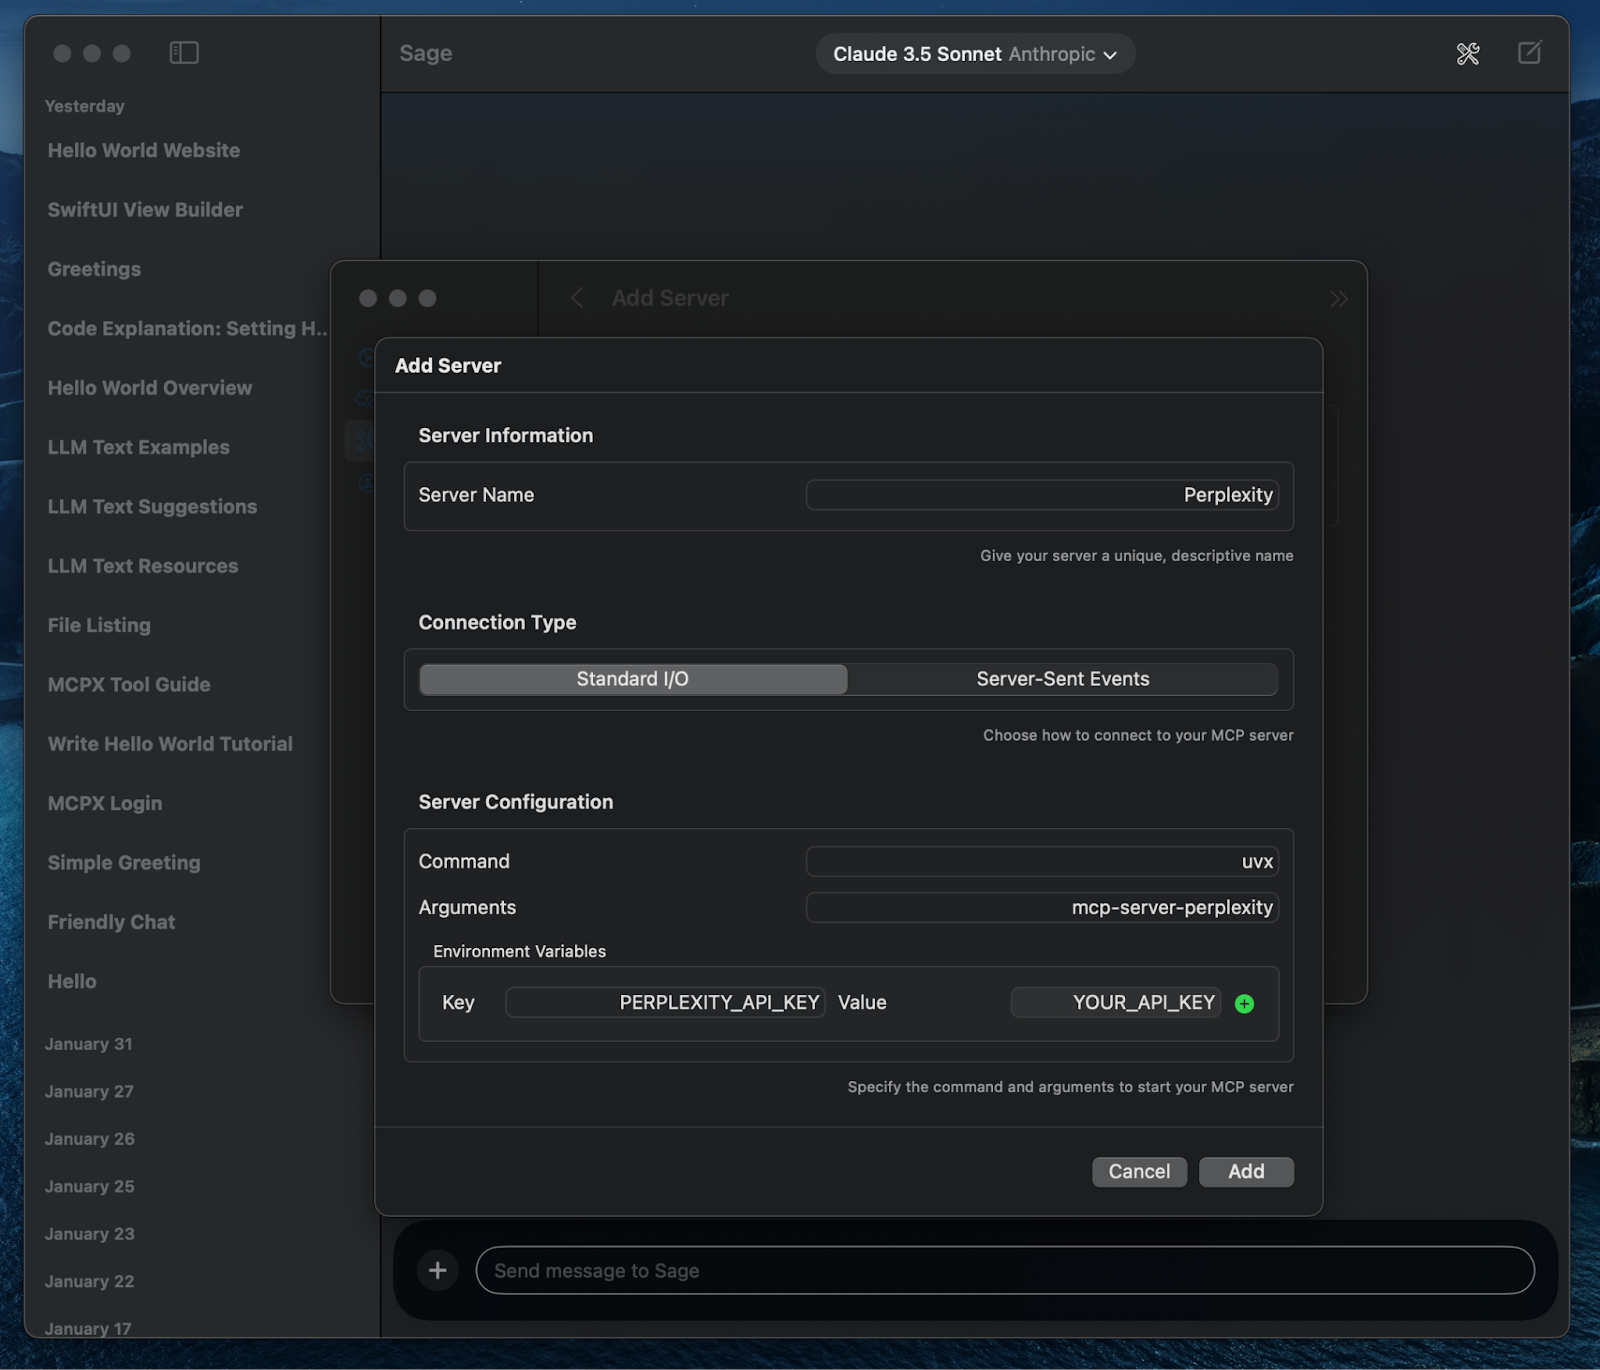Click the Connection Type heading
Screen dimensions: 1600x1370
pyautogui.click(x=497, y=622)
